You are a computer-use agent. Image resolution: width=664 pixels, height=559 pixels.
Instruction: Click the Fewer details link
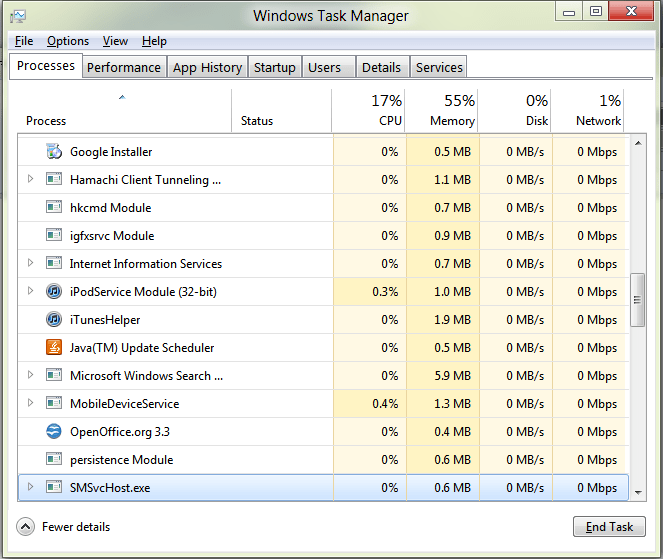(x=76, y=527)
